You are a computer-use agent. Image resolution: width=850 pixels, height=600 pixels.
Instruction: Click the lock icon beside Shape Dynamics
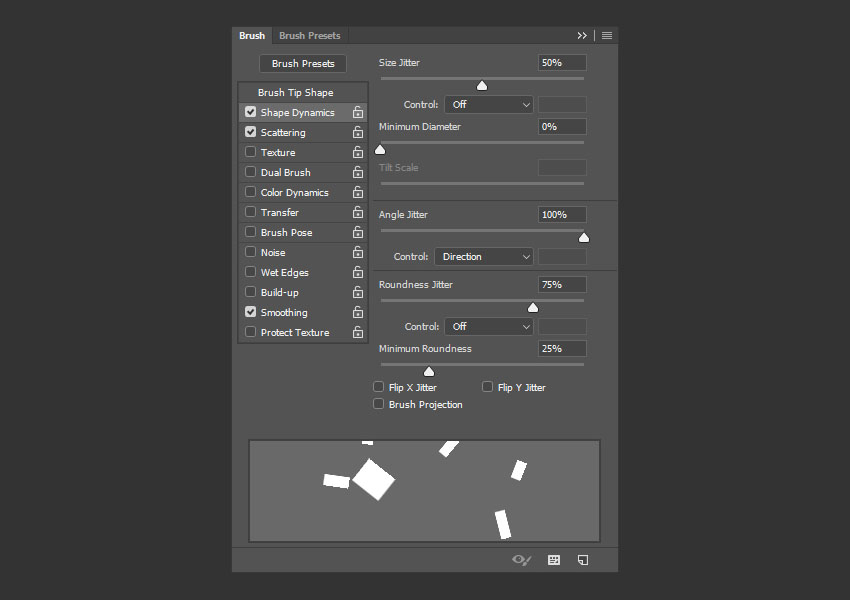point(358,113)
